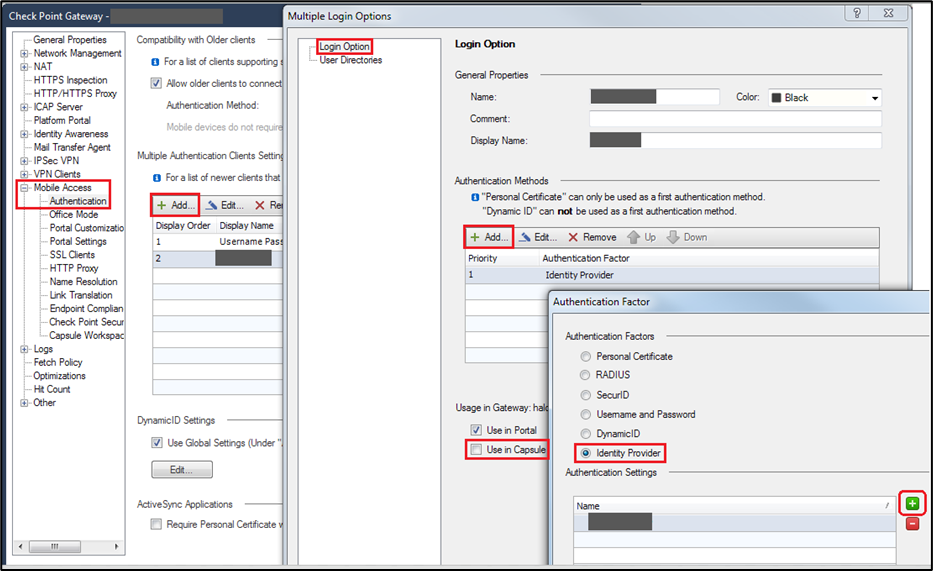This screenshot has height=571, width=933.
Task: Collapse the Mobile Access tree node
Action: (25, 188)
